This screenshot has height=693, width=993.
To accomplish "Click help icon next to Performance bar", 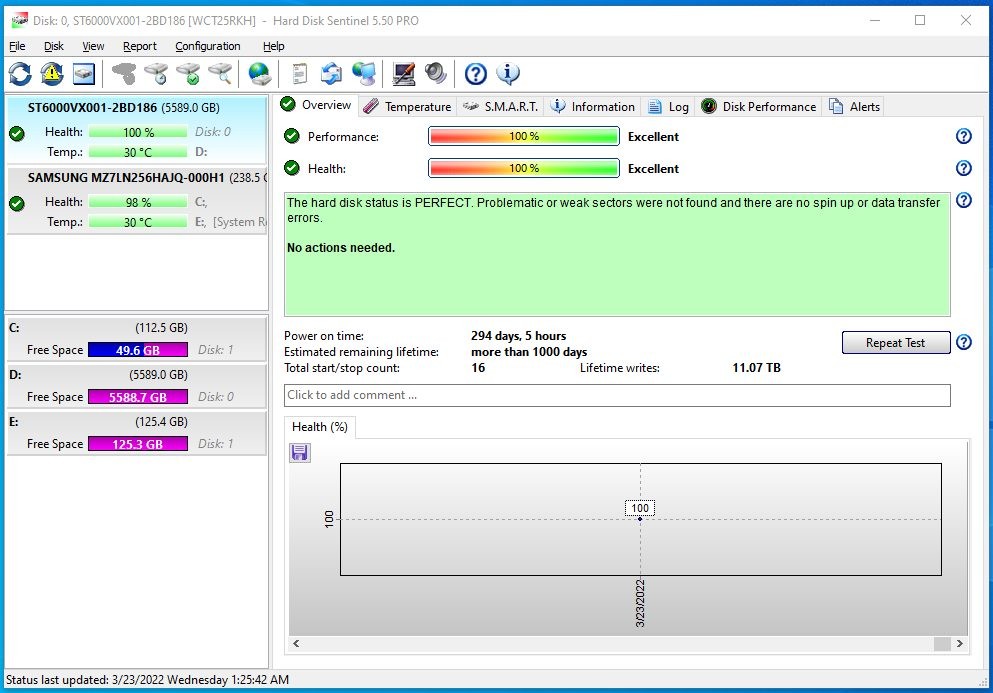I will click(x=963, y=136).
